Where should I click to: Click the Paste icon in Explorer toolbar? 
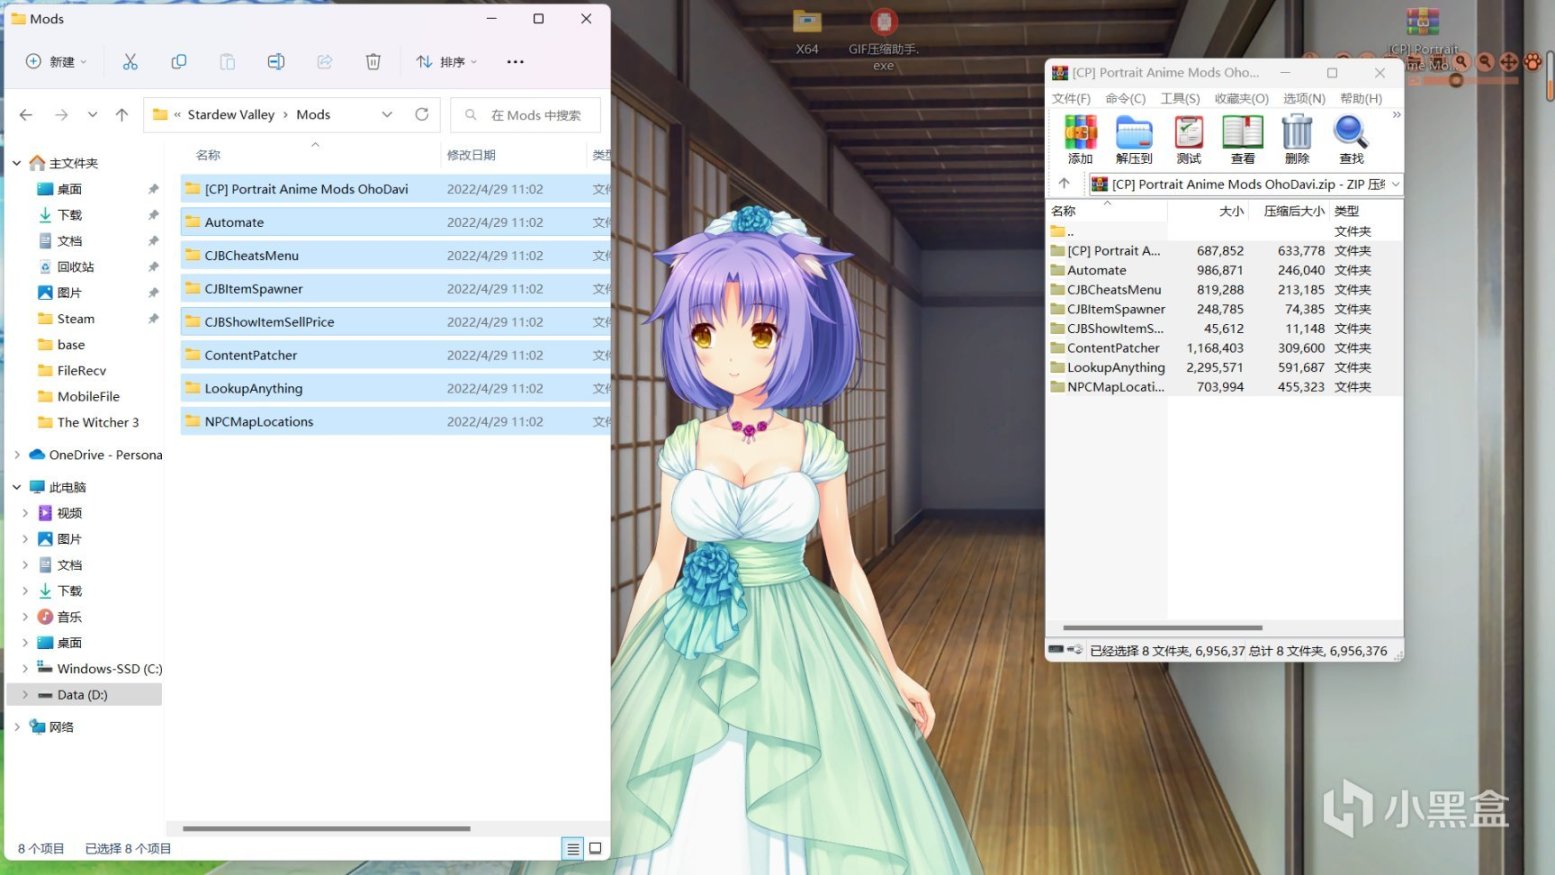227,62
